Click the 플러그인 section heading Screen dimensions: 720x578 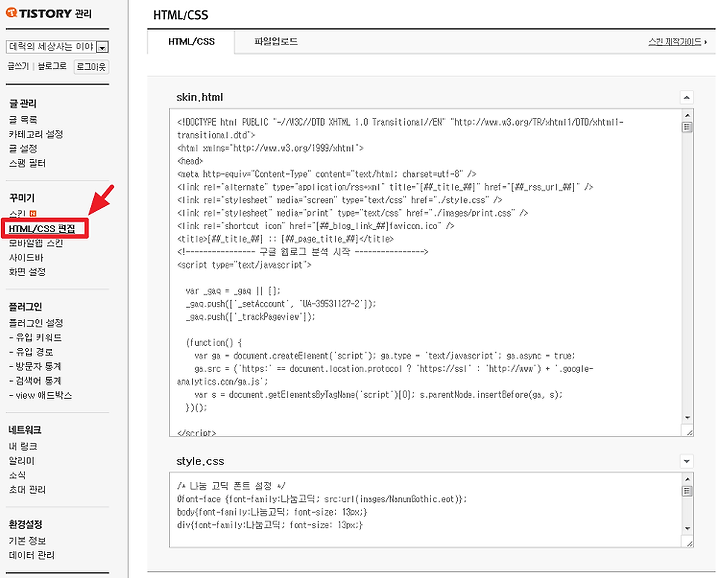26,307
